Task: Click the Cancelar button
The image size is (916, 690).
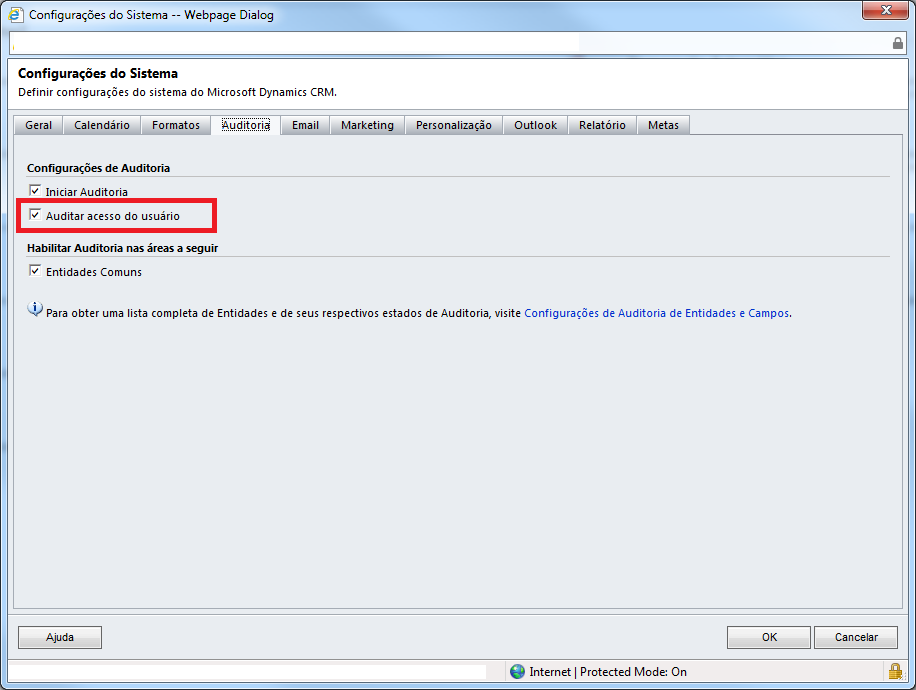Action: pyautogui.click(x=855, y=637)
